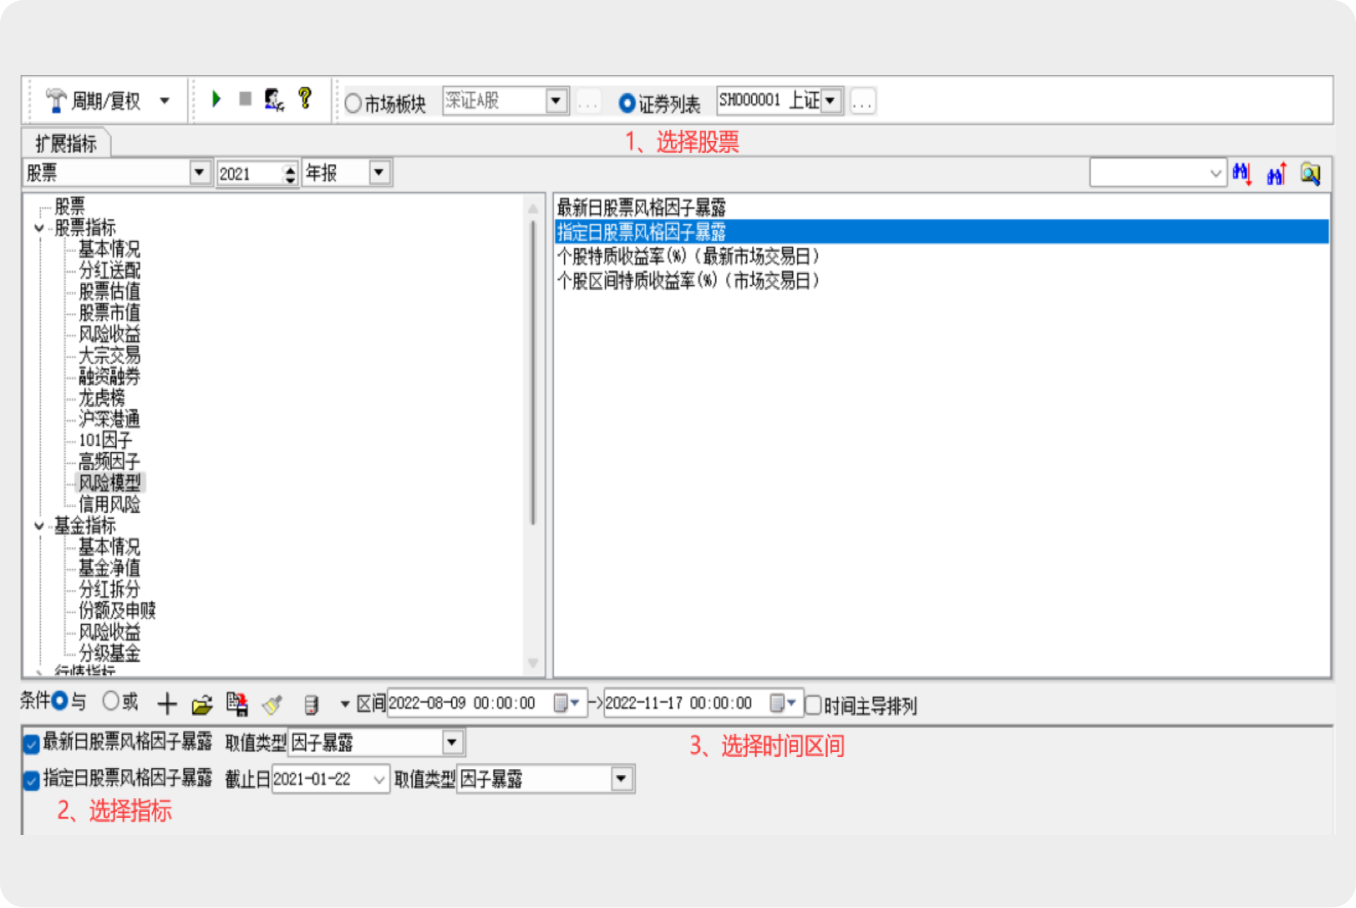Viewport: 1356px width, 908px height.
Task: Click the binoculars find-next down arrow icon
Action: point(1242,174)
